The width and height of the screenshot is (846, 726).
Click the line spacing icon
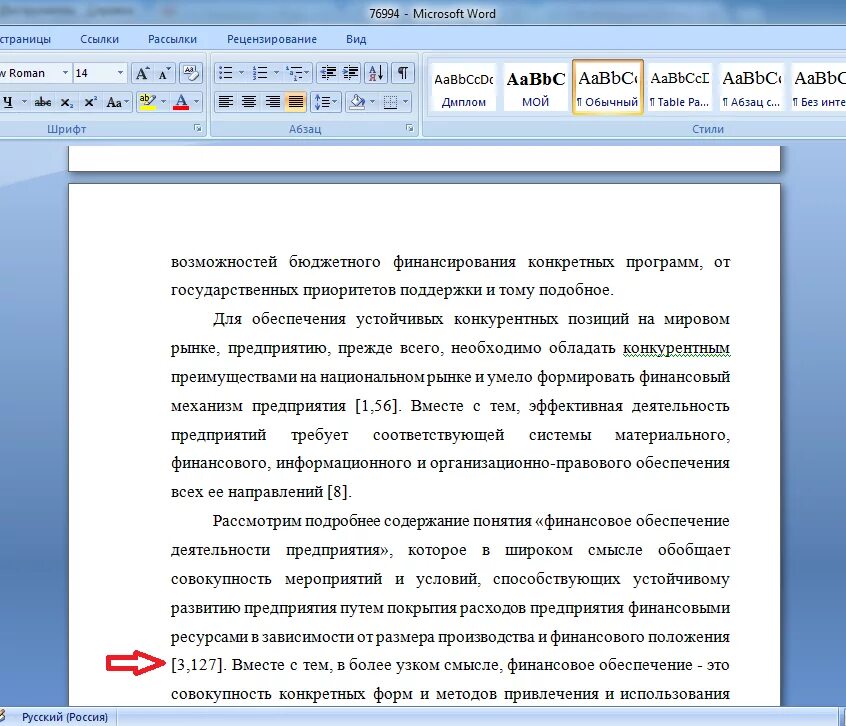323,101
